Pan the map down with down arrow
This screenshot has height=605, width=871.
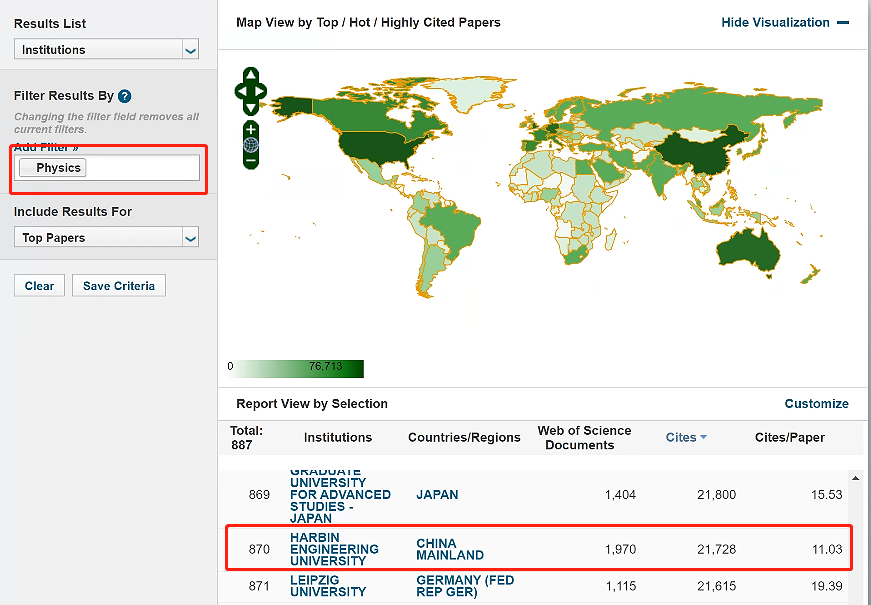250,108
